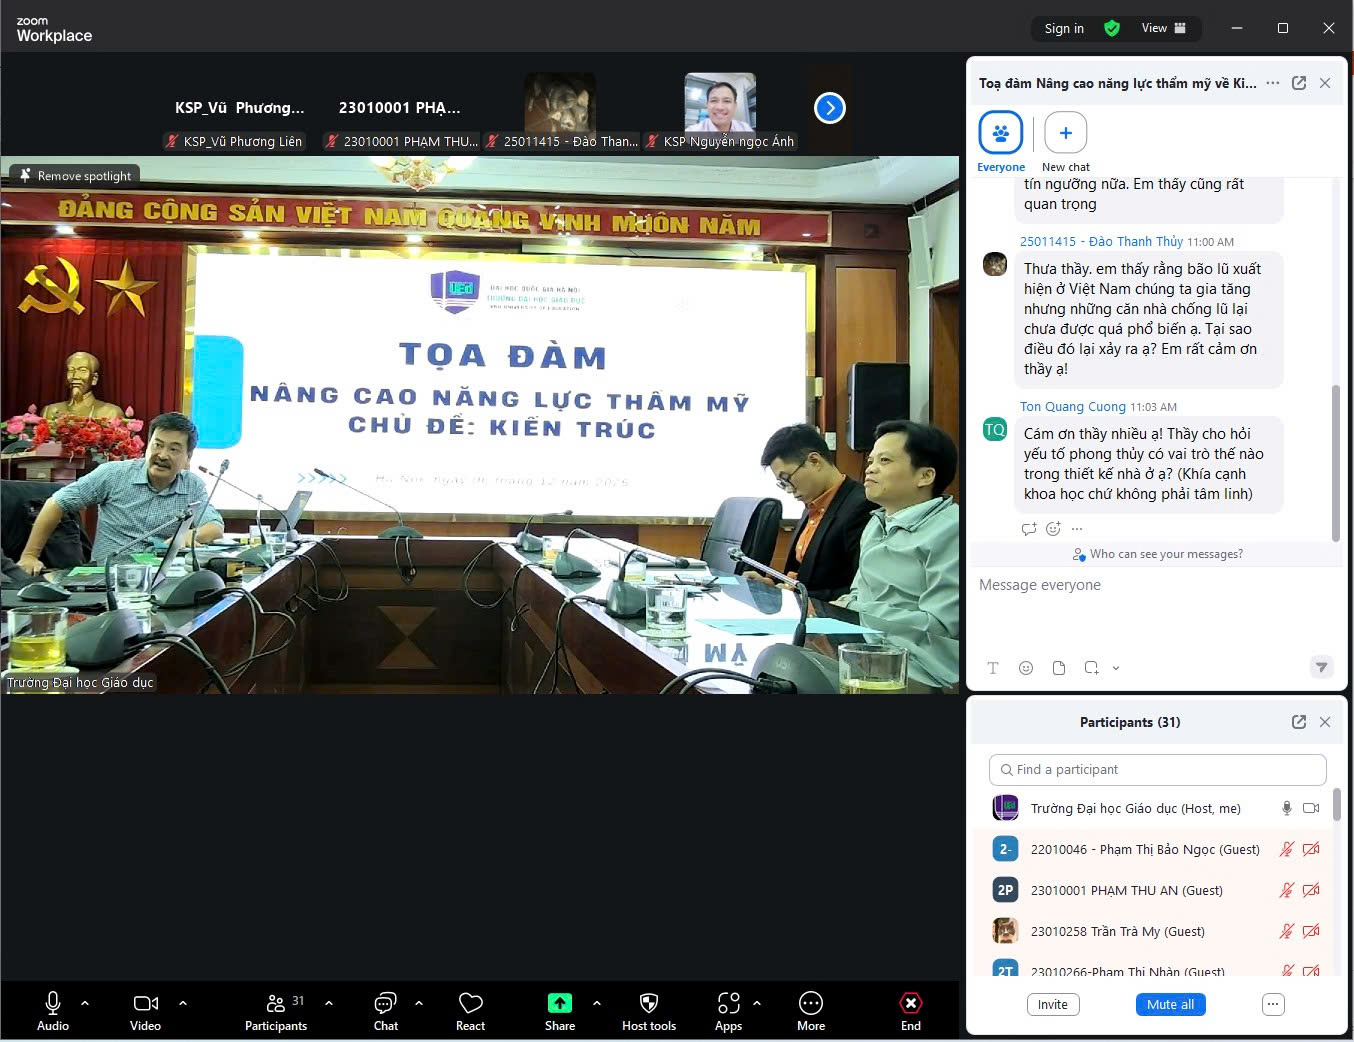
Task: Click the emoji icon in chat composer
Action: (1026, 668)
